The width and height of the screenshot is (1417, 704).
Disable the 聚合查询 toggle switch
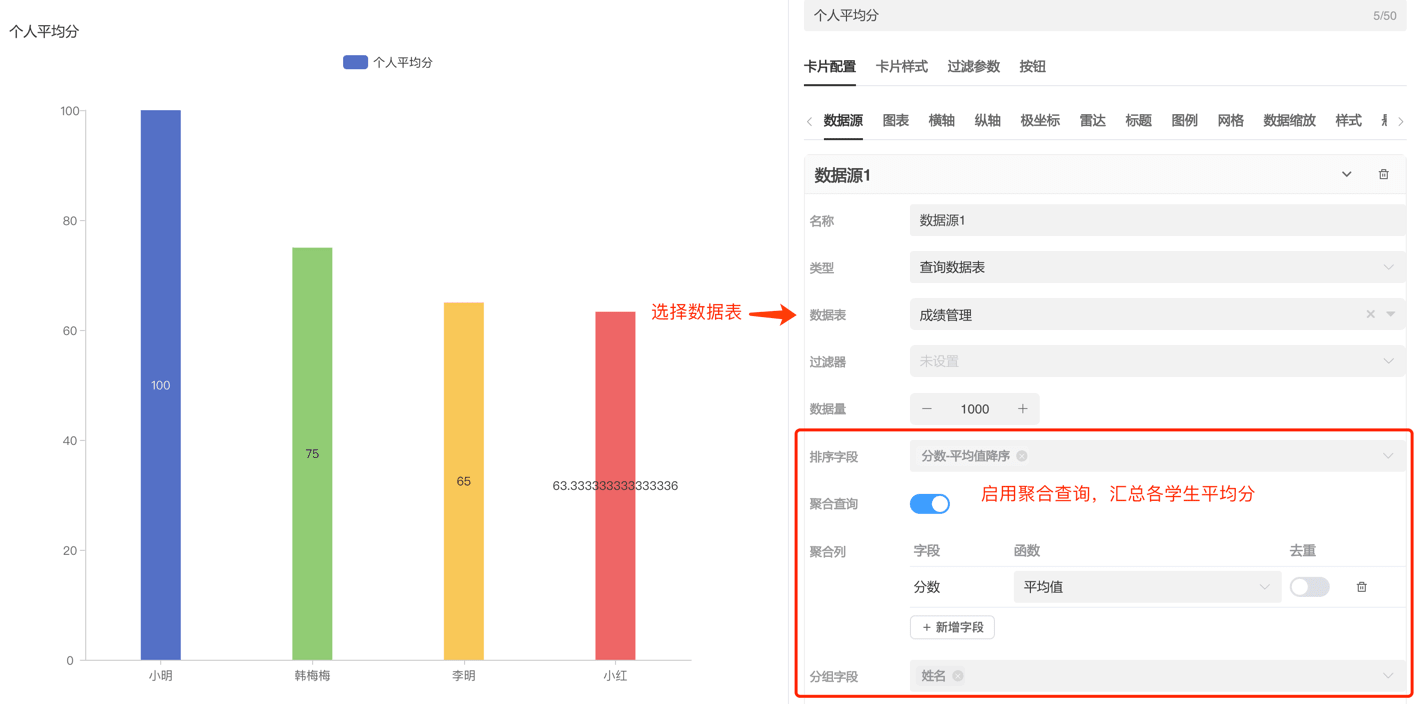click(929, 504)
